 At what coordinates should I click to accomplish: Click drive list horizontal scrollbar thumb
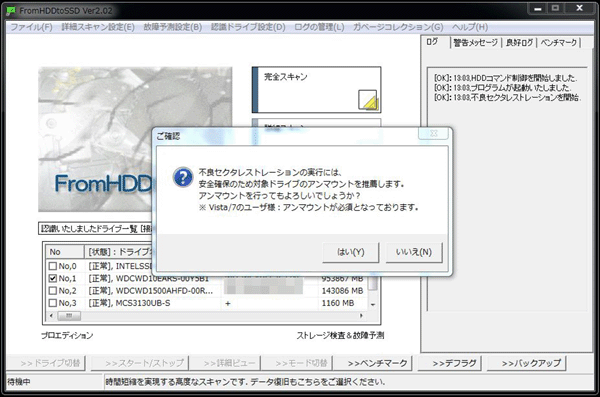69,316
